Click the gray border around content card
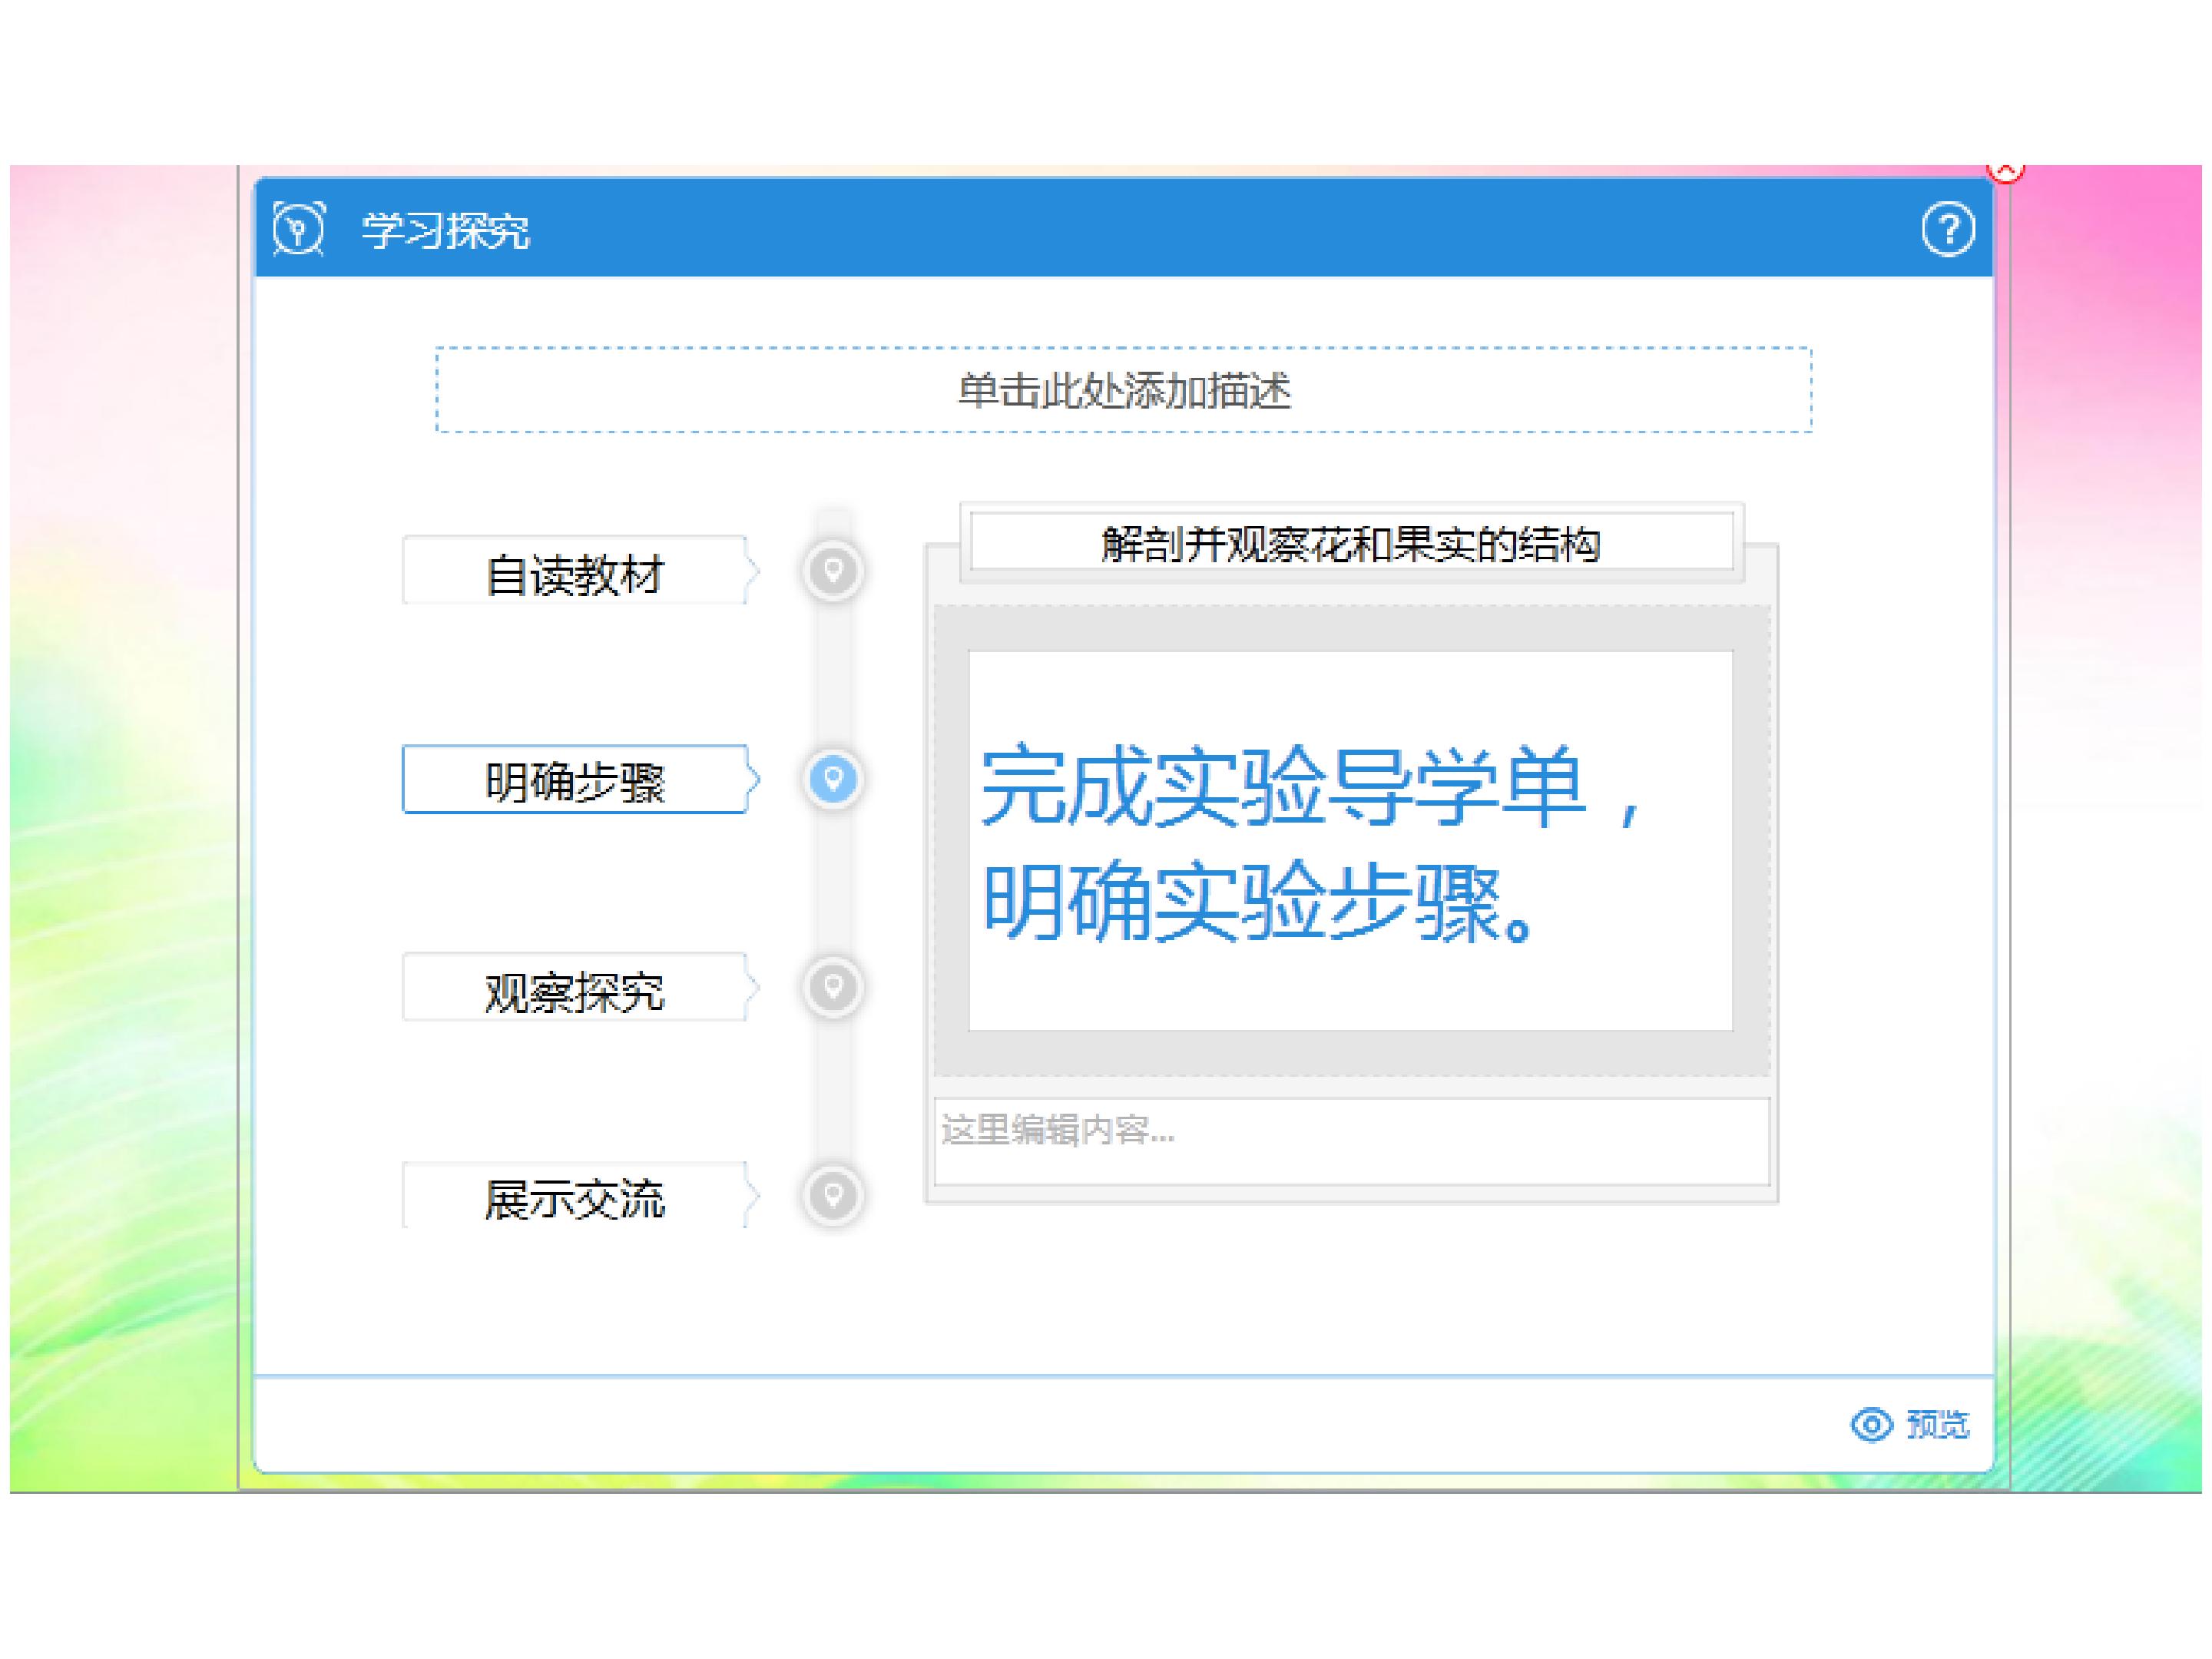 point(1351,628)
